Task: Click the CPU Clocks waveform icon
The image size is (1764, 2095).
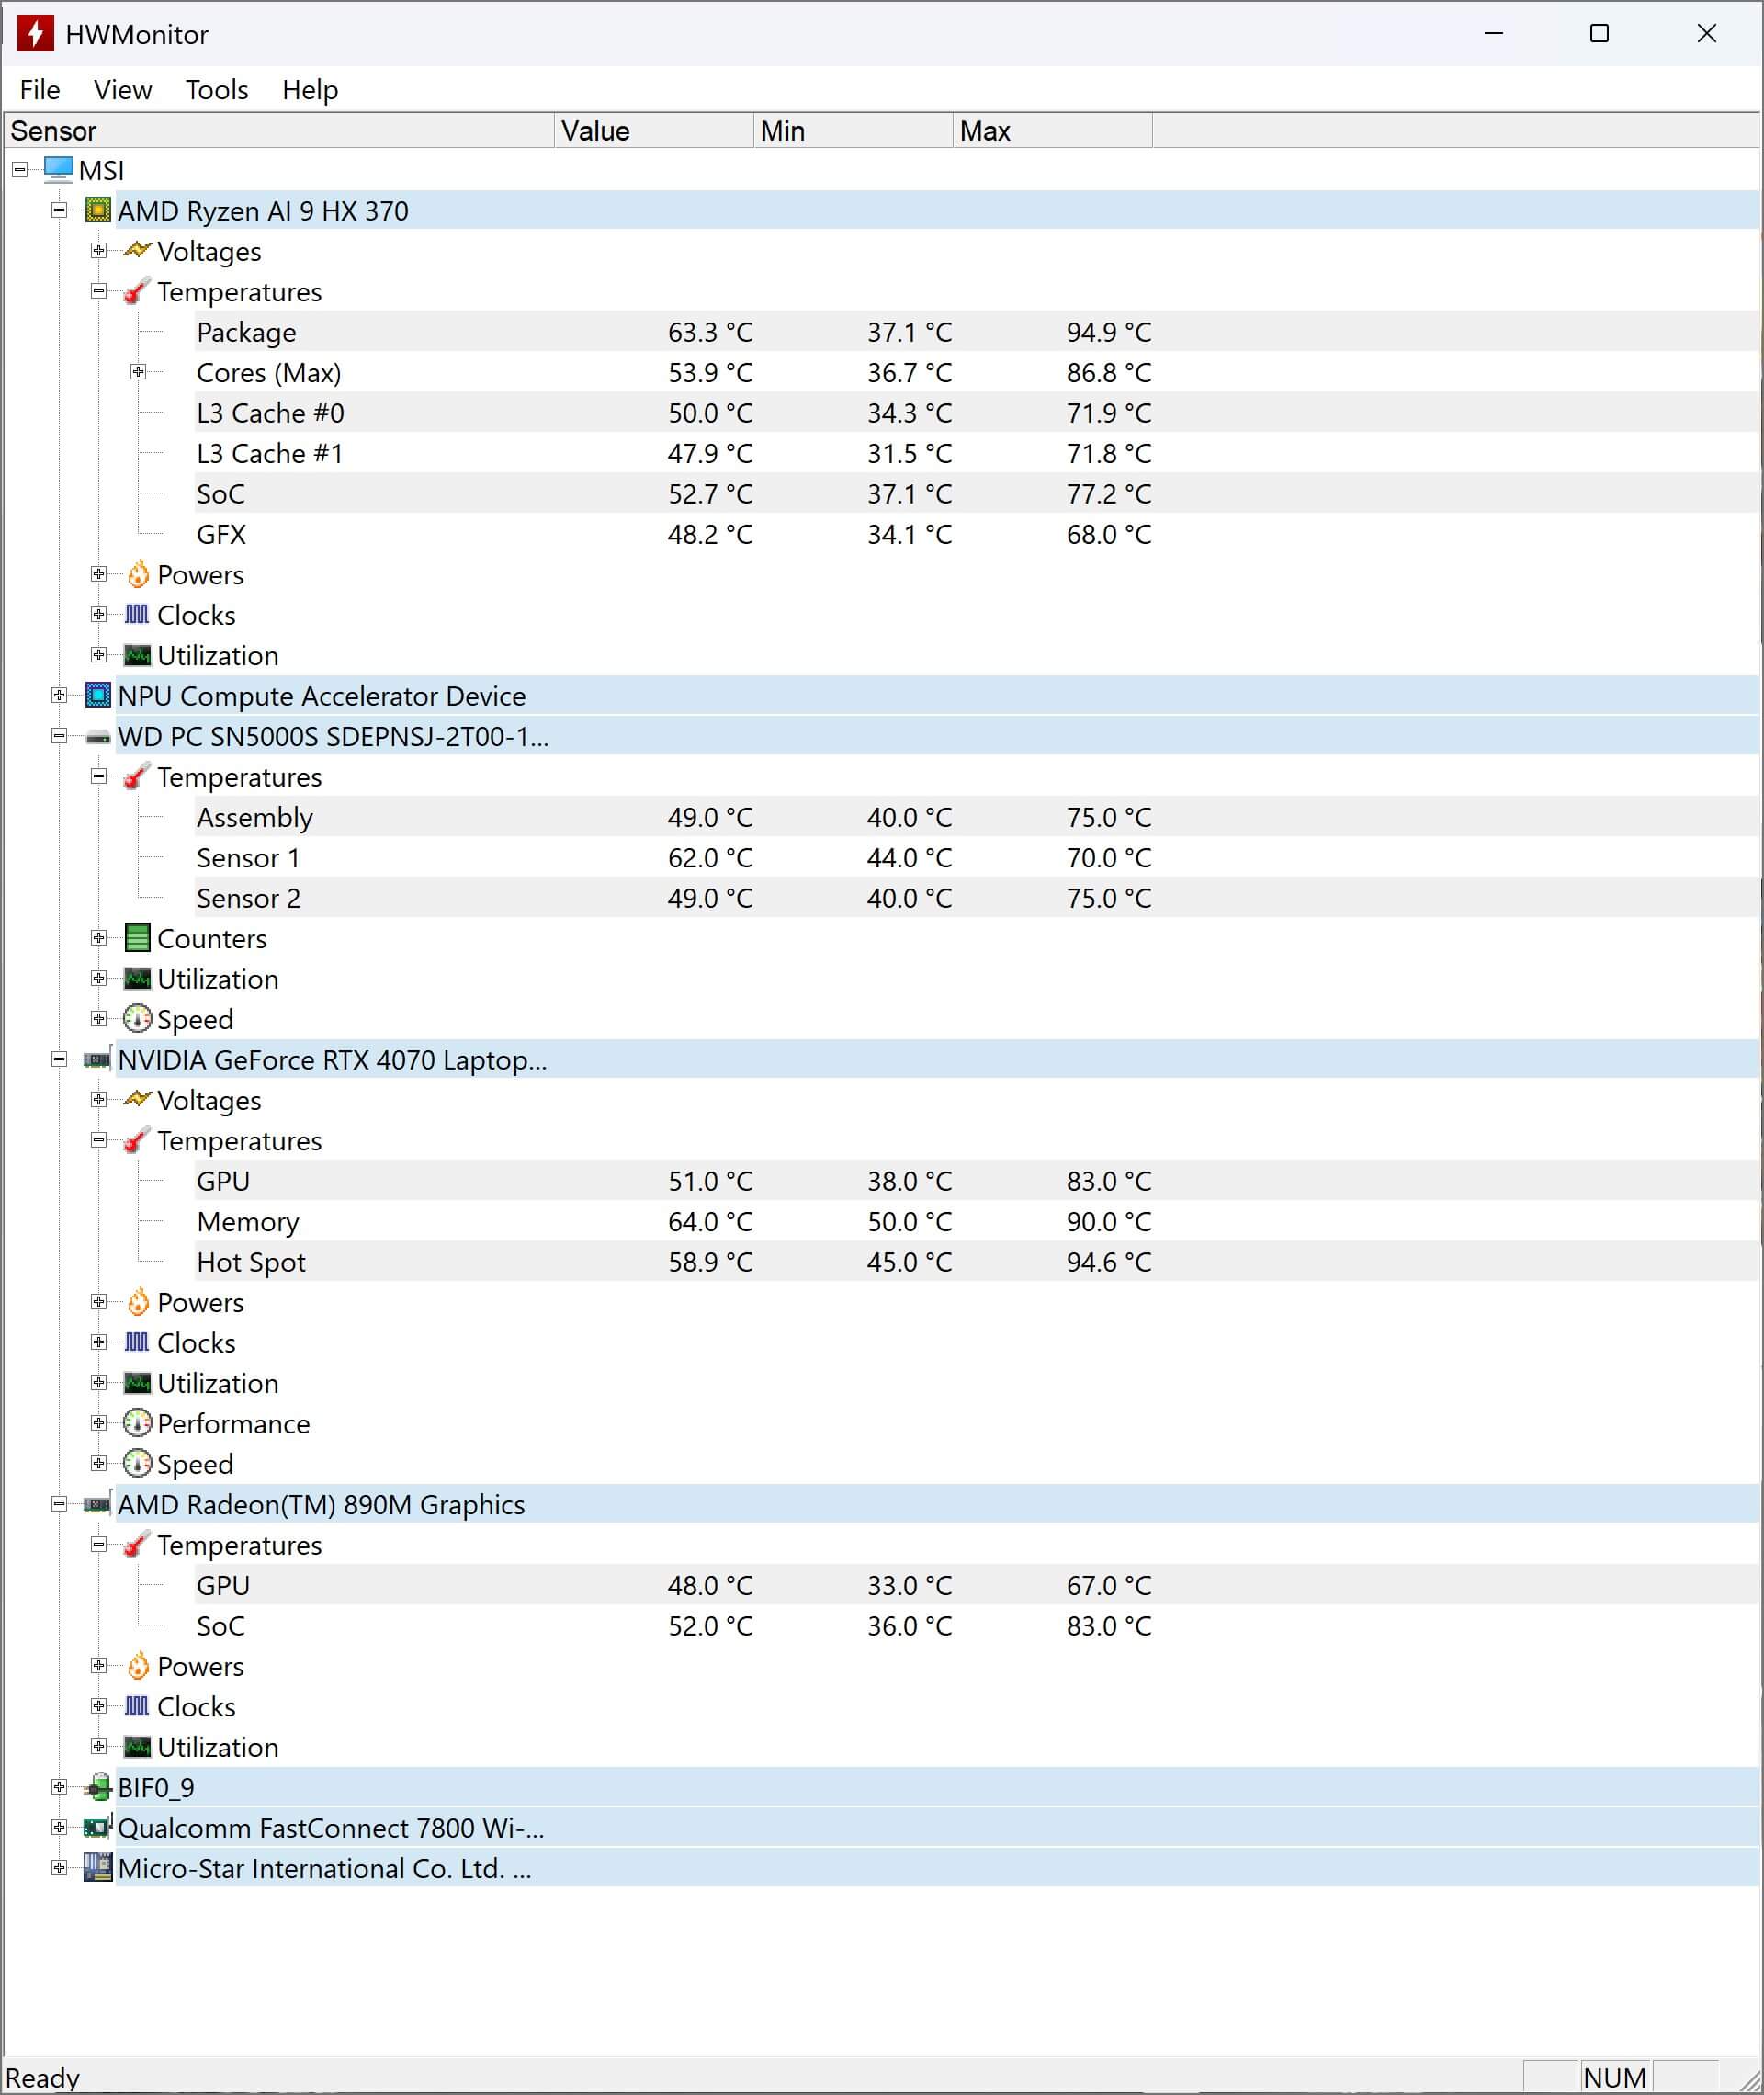Action: [137, 614]
